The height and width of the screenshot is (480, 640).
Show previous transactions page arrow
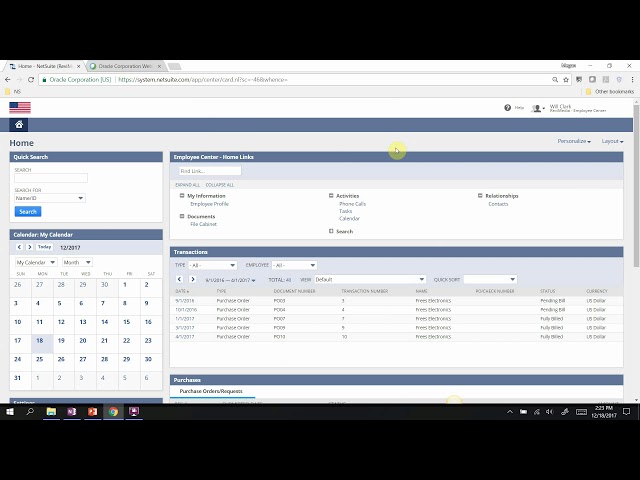(179, 279)
